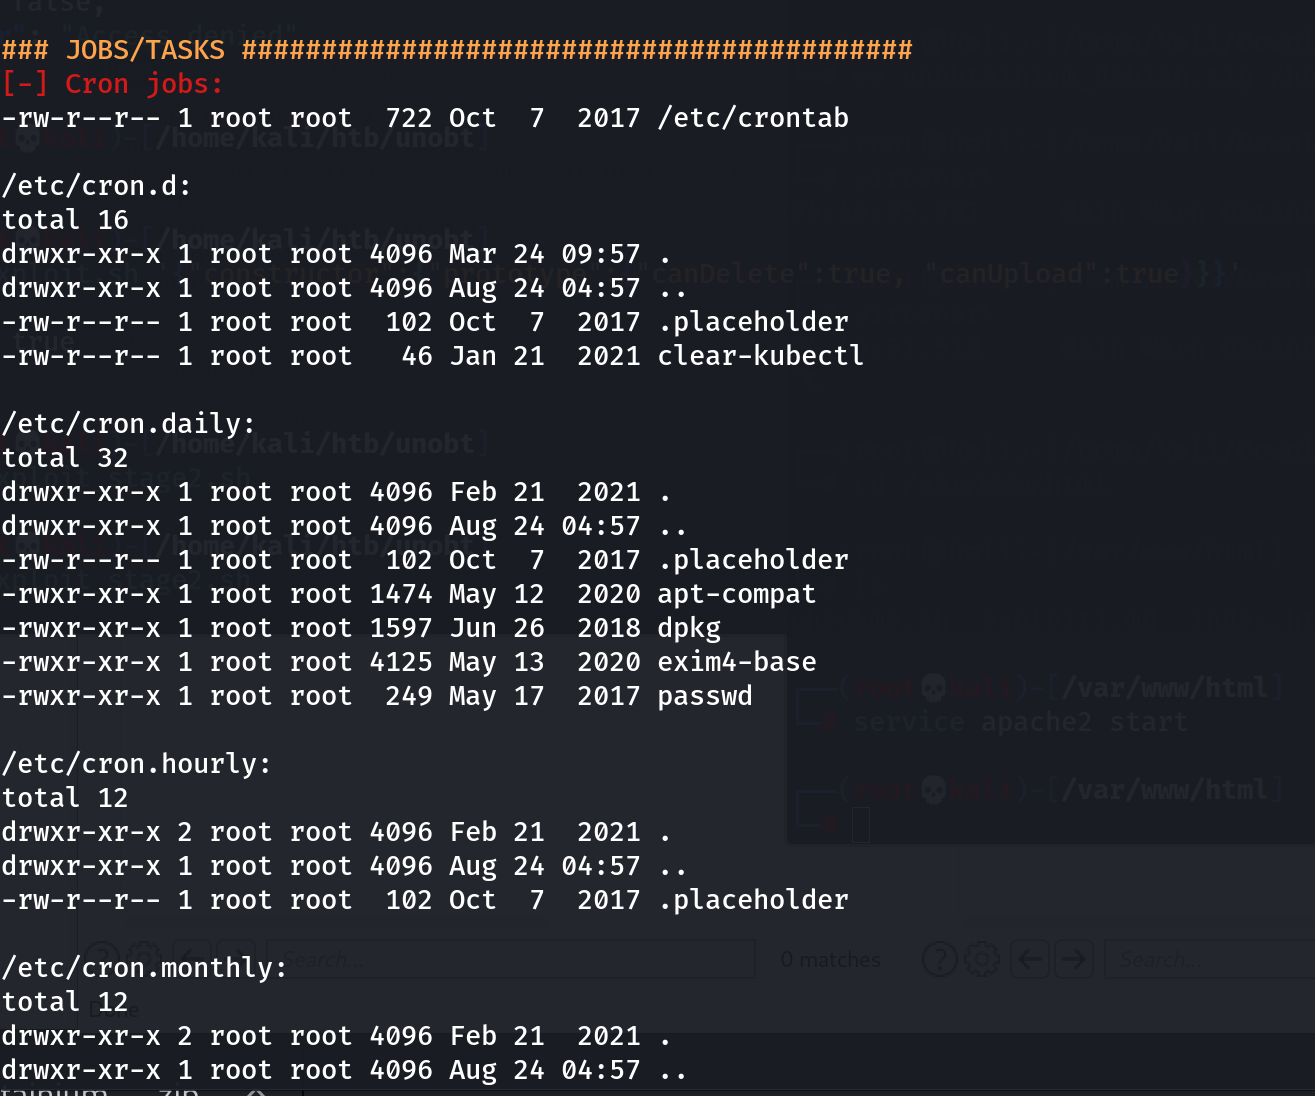Screen dimensions: 1315x1096
Task: Click the apt-compat entry in cron.daily
Action: tap(736, 594)
